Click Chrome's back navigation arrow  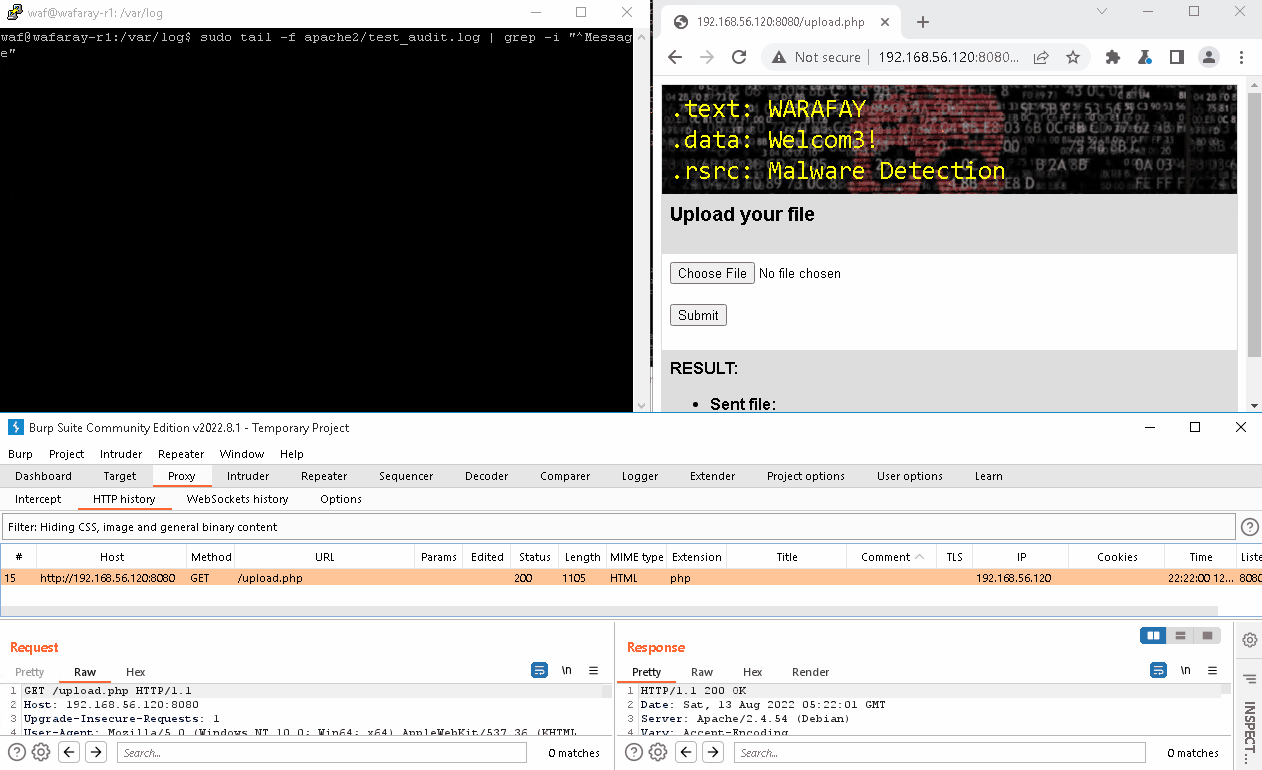coord(675,57)
